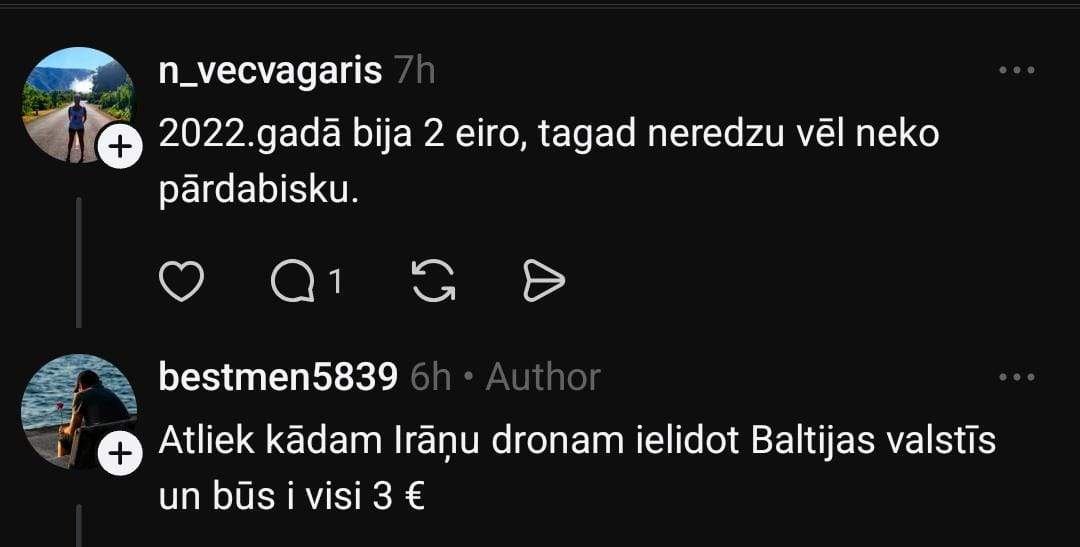
Task: Open the comment starting "2022.gadā bija 2 eiro"
Action: 549,163
